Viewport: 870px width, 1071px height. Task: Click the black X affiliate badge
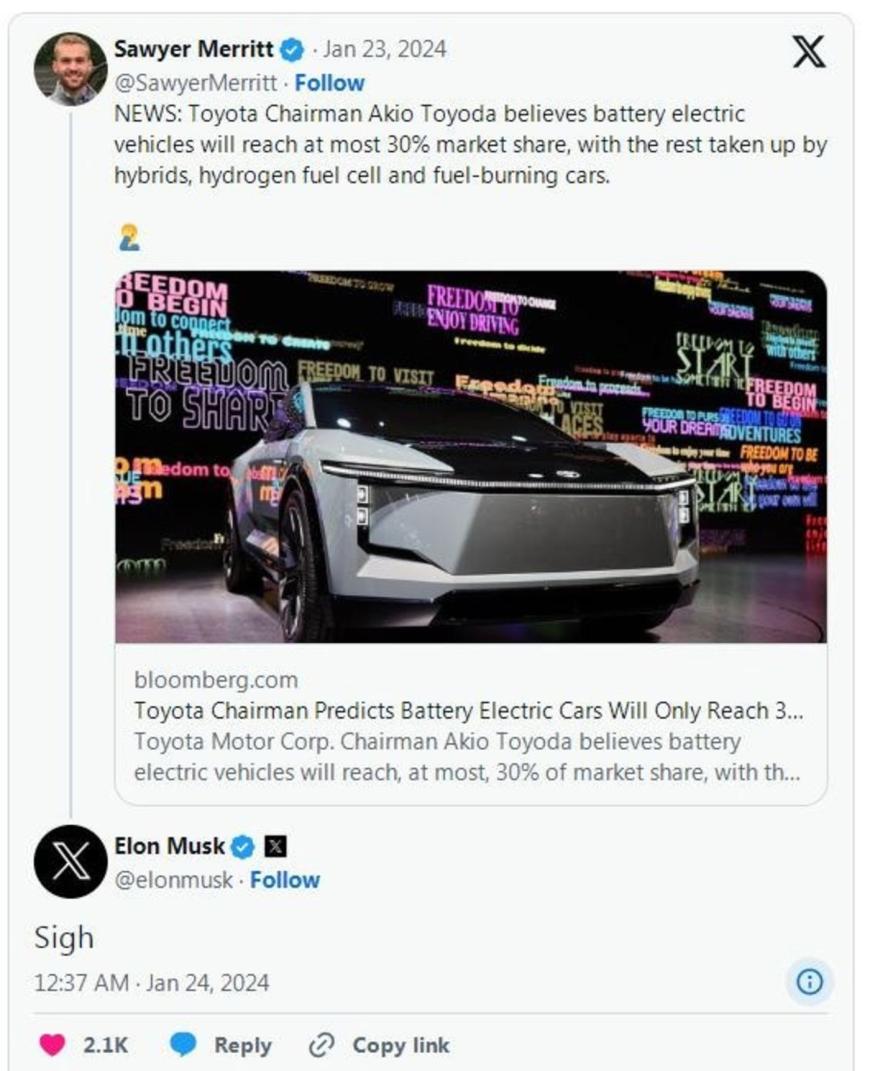tap(275, 847)
